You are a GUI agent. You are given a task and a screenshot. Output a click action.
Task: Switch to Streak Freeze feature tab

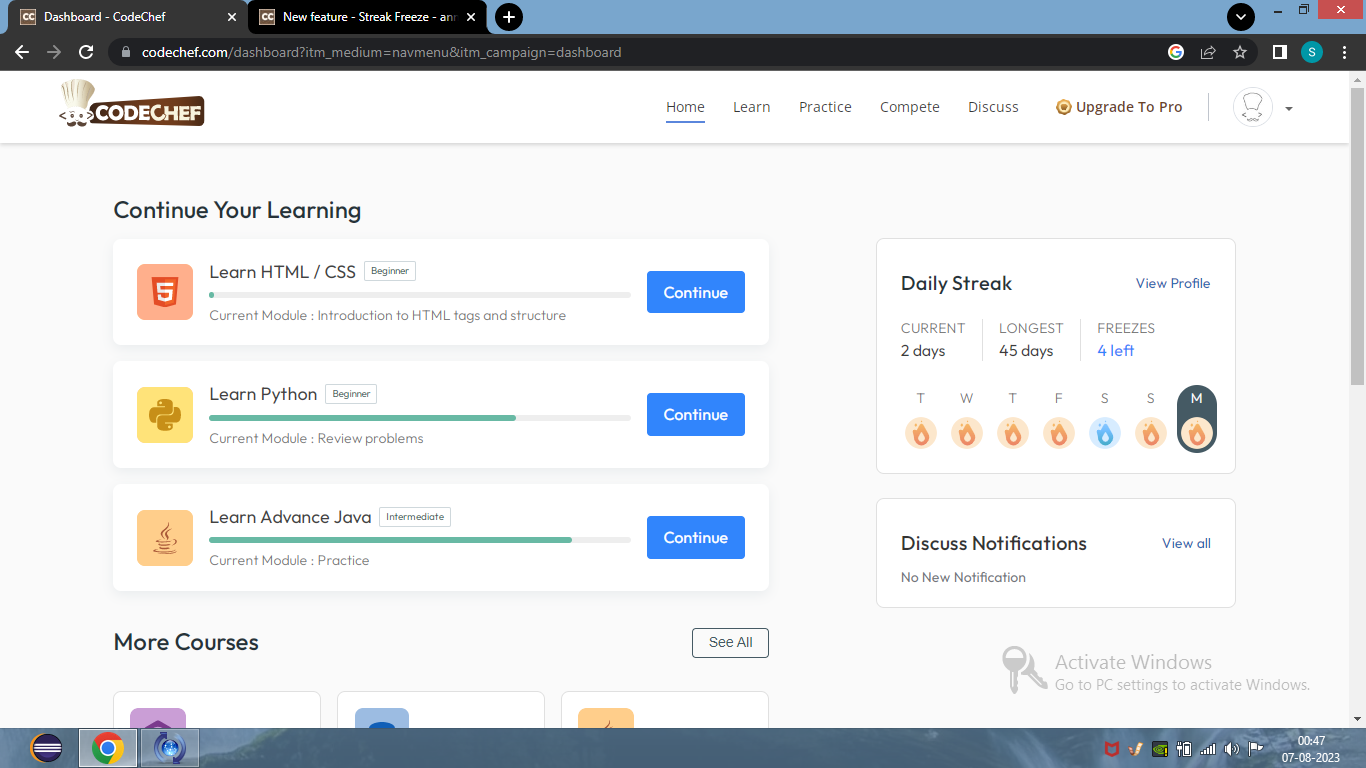tap(369, 17)
